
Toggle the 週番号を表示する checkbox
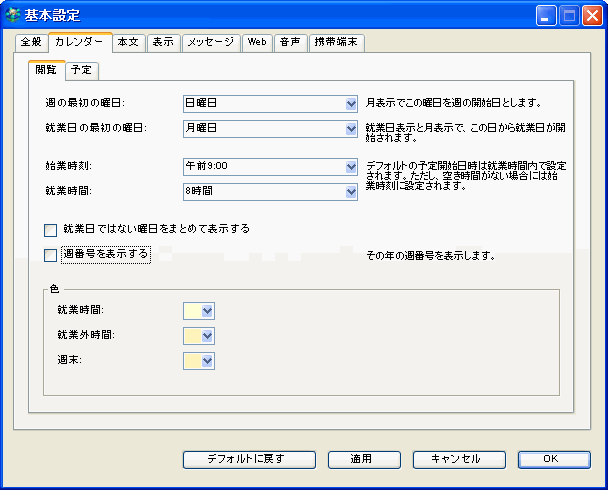click(x=51, y=255)
